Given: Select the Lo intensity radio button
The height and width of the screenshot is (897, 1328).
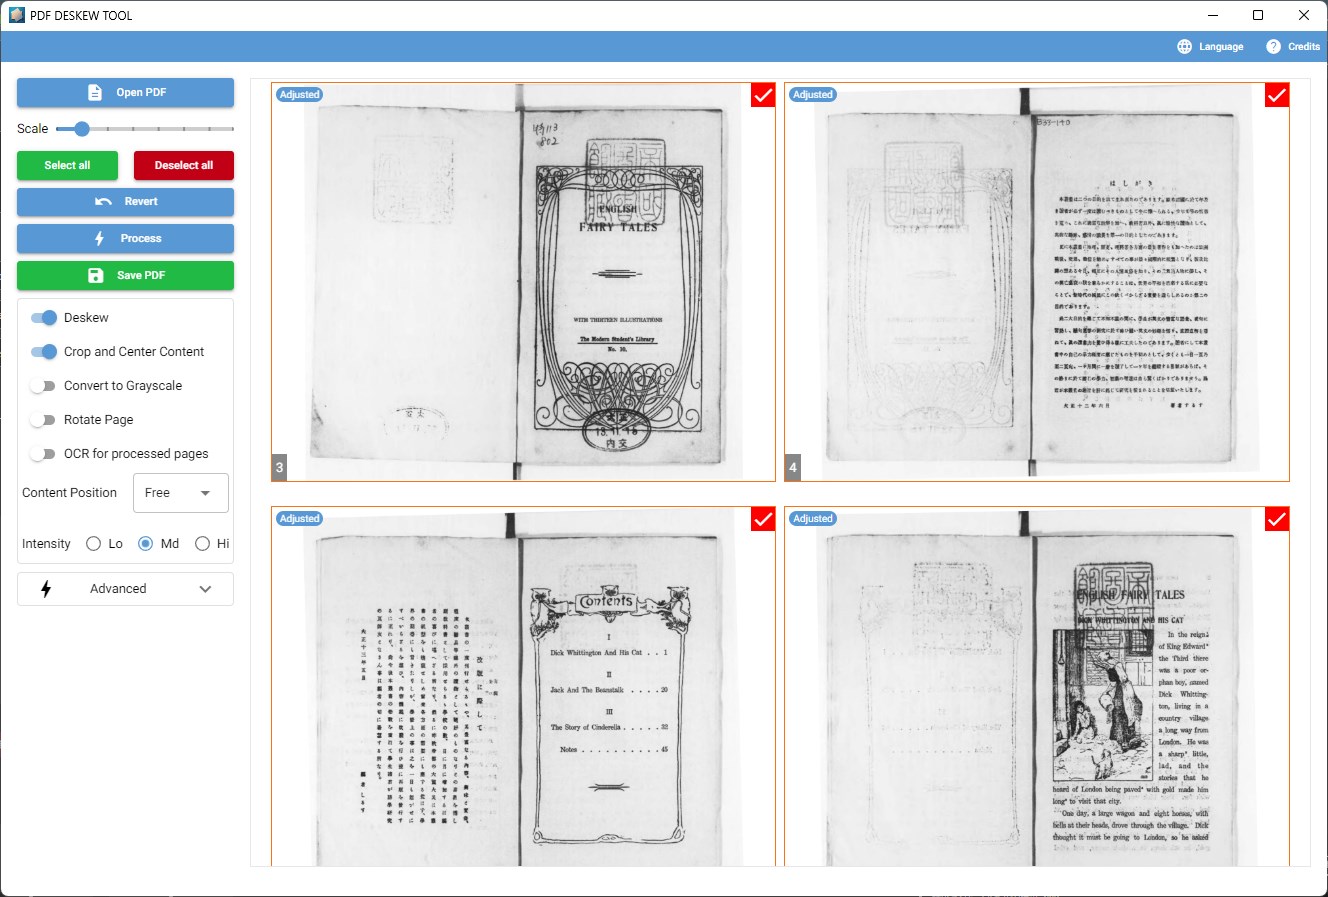Looking at the screenshot, I should 94,544.
